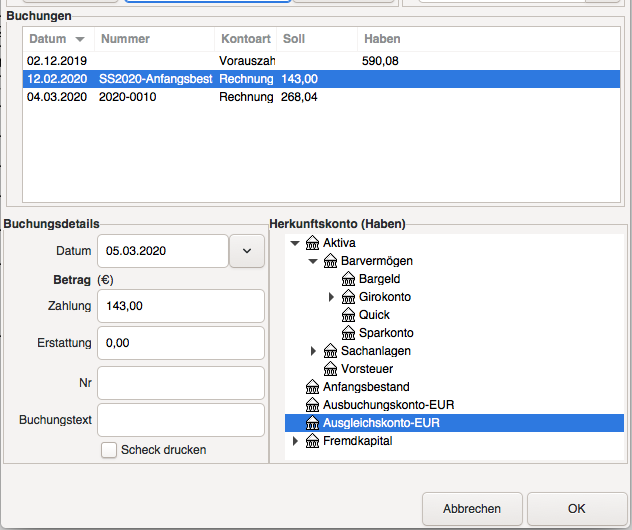Screen dimensions: 632x530
Task: Select the Girokonto account icon
Action: pos(348,297)
